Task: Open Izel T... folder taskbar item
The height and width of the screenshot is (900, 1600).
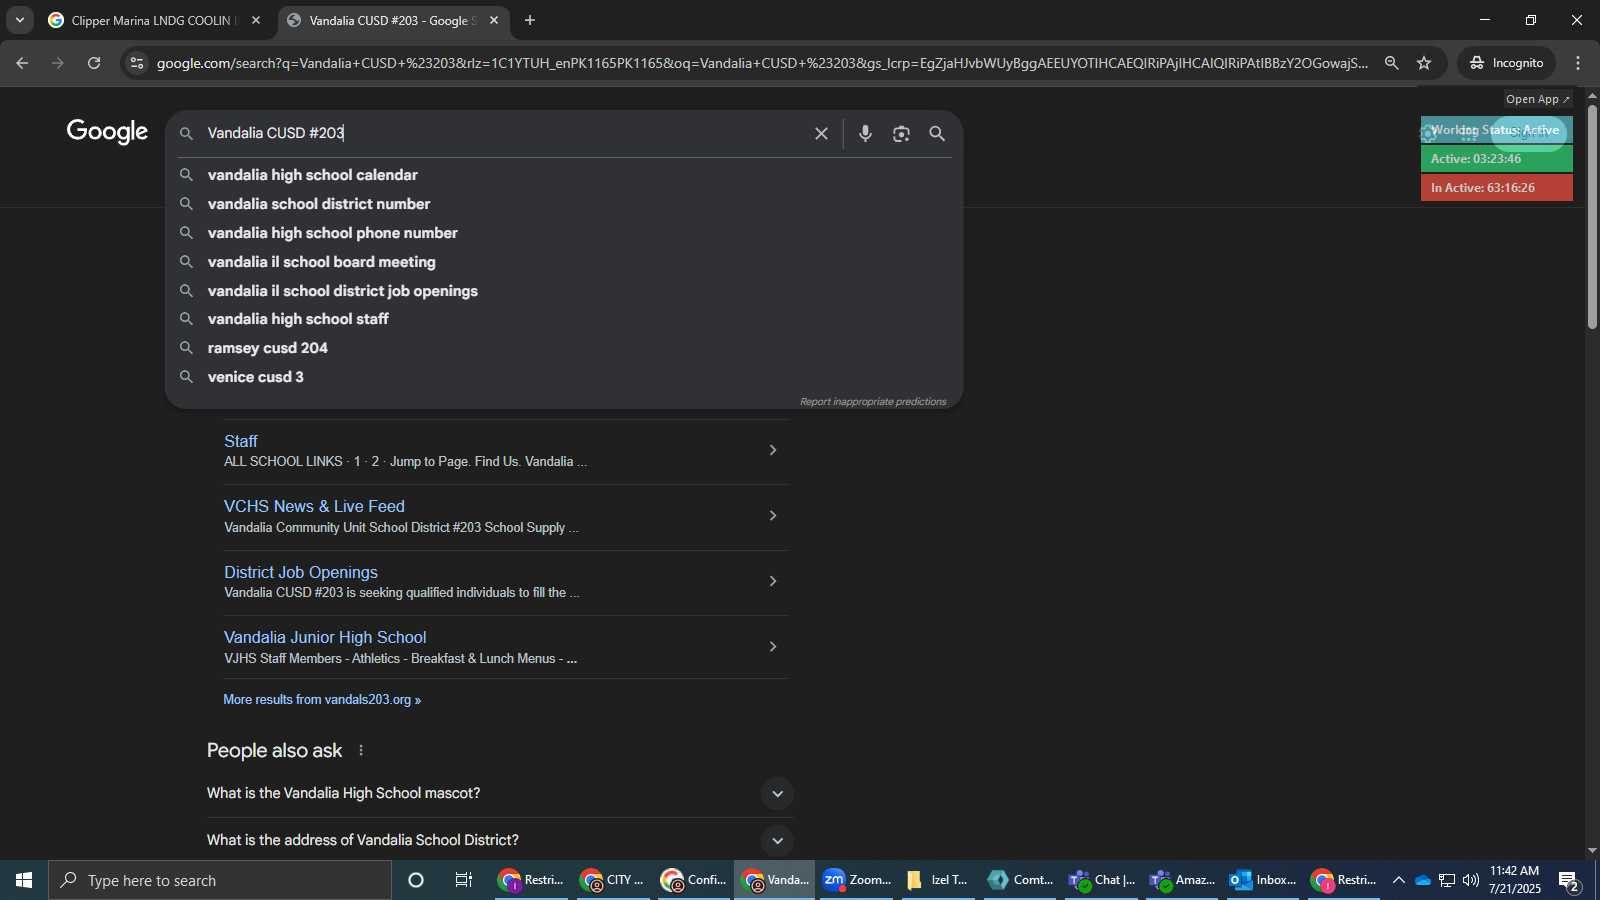Action: click(x=938, y=880)
